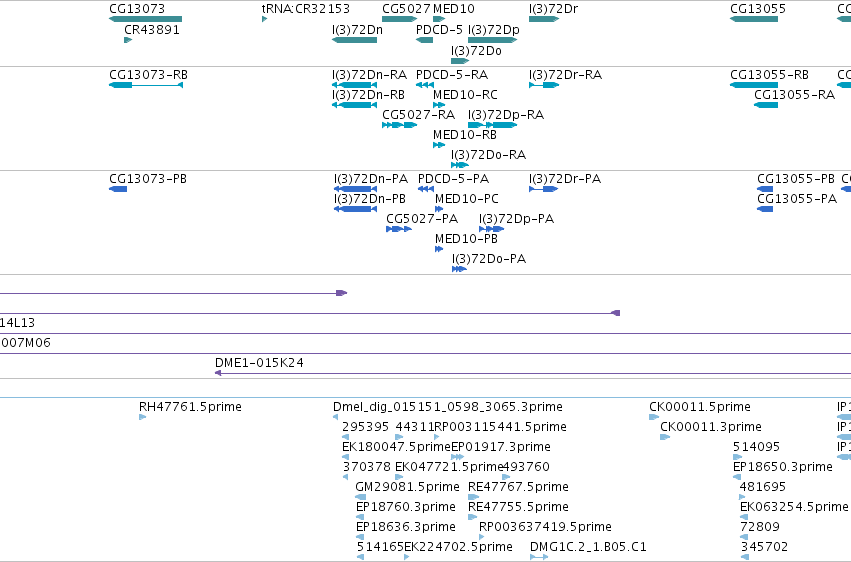Select the EP01917.3prime EST glyph
Viewport: 851px width, 562px height.
pos(458,457)
